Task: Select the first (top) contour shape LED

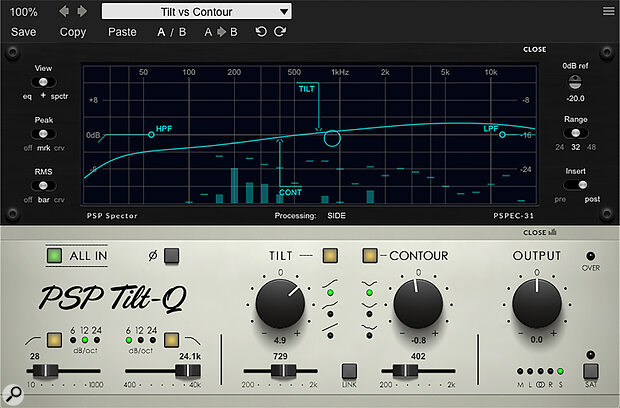Action: tap(369, 293)
